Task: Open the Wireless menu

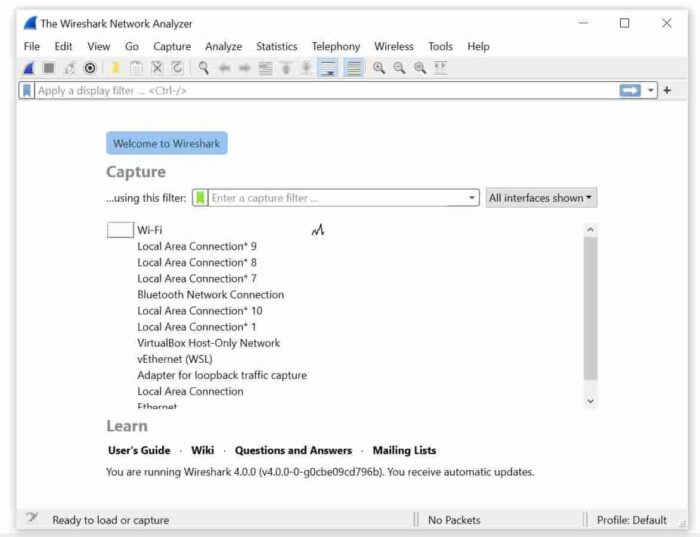Action: pos(394,46)
